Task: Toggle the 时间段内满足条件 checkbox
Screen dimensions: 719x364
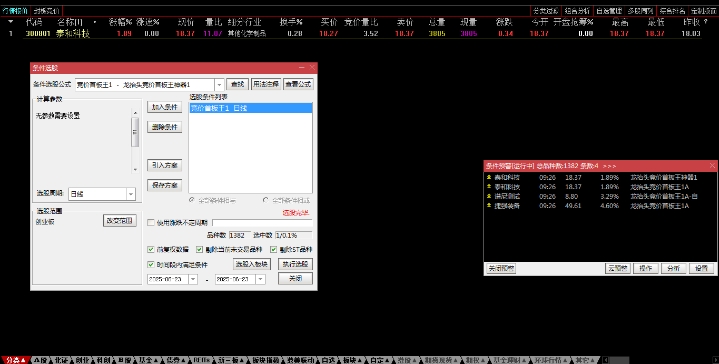Action: point(150,265)
